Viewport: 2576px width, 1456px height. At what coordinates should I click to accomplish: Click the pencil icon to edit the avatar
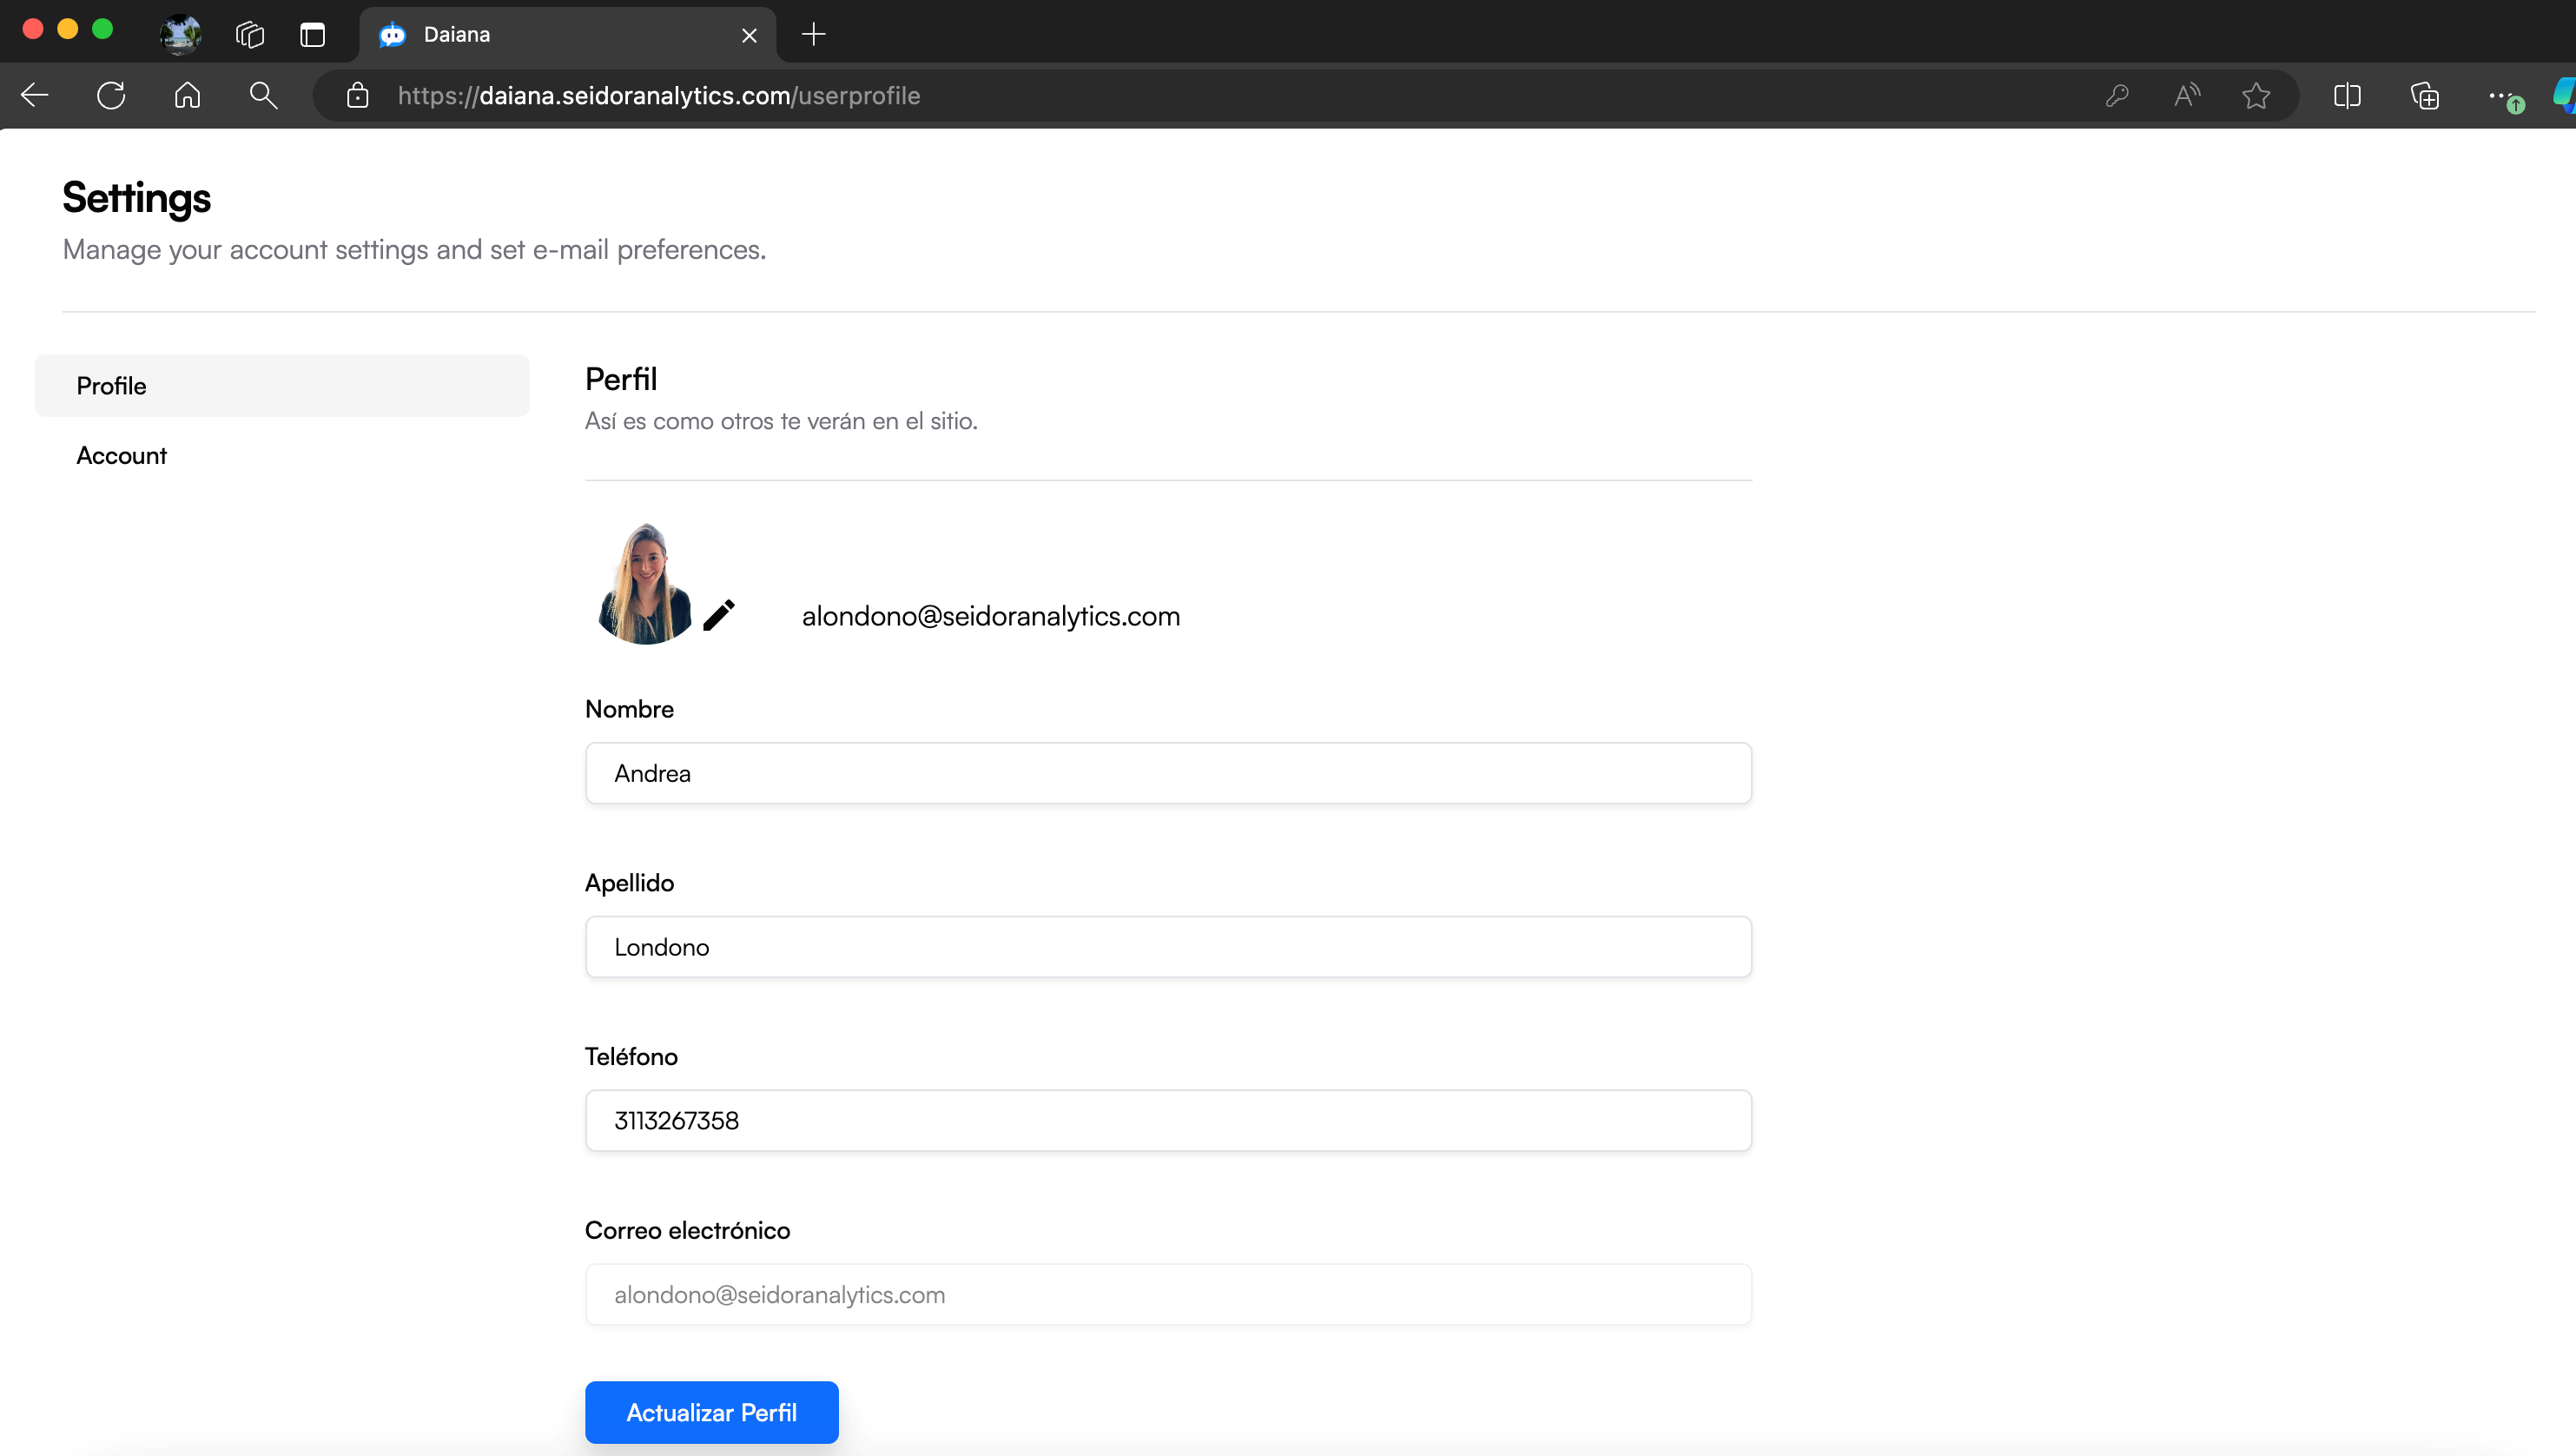(718, 615)
